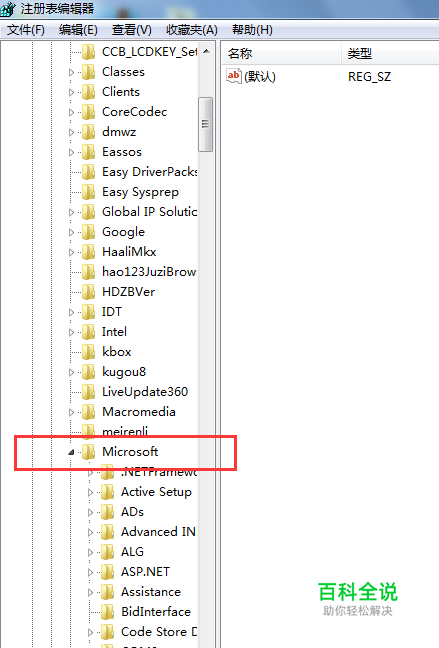This screenshot has width=439, height=648.
Task: Expand the Clients key
Action: pyautogui.click(x=71, y=92)
